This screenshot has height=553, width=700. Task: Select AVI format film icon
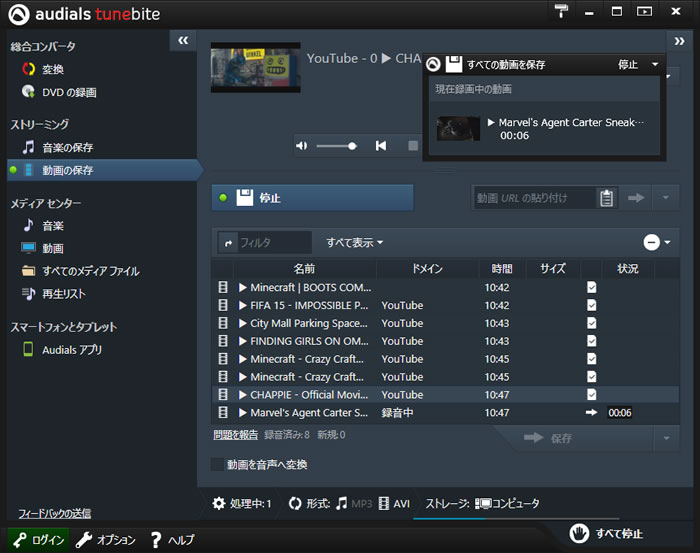(383, 503)
